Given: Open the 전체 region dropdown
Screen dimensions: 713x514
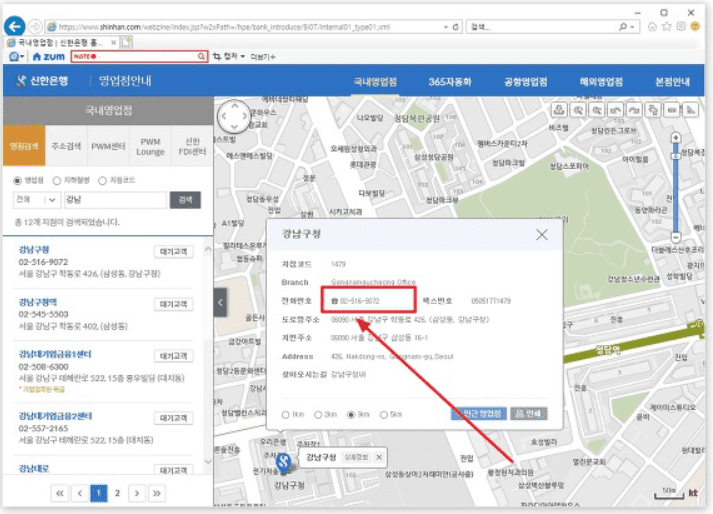Looking at the screenshot, I should click(x=37, y=200).
